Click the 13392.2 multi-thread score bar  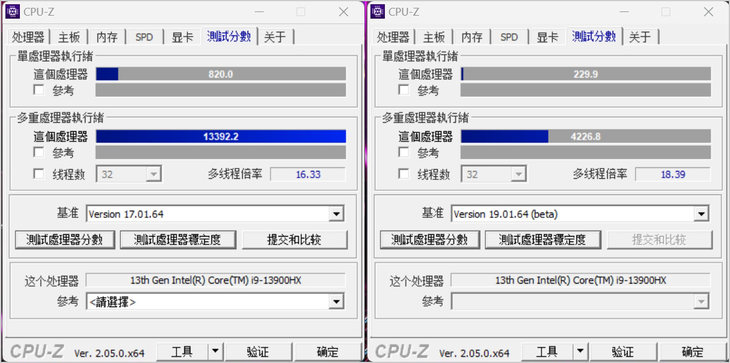tap(221, 136)
